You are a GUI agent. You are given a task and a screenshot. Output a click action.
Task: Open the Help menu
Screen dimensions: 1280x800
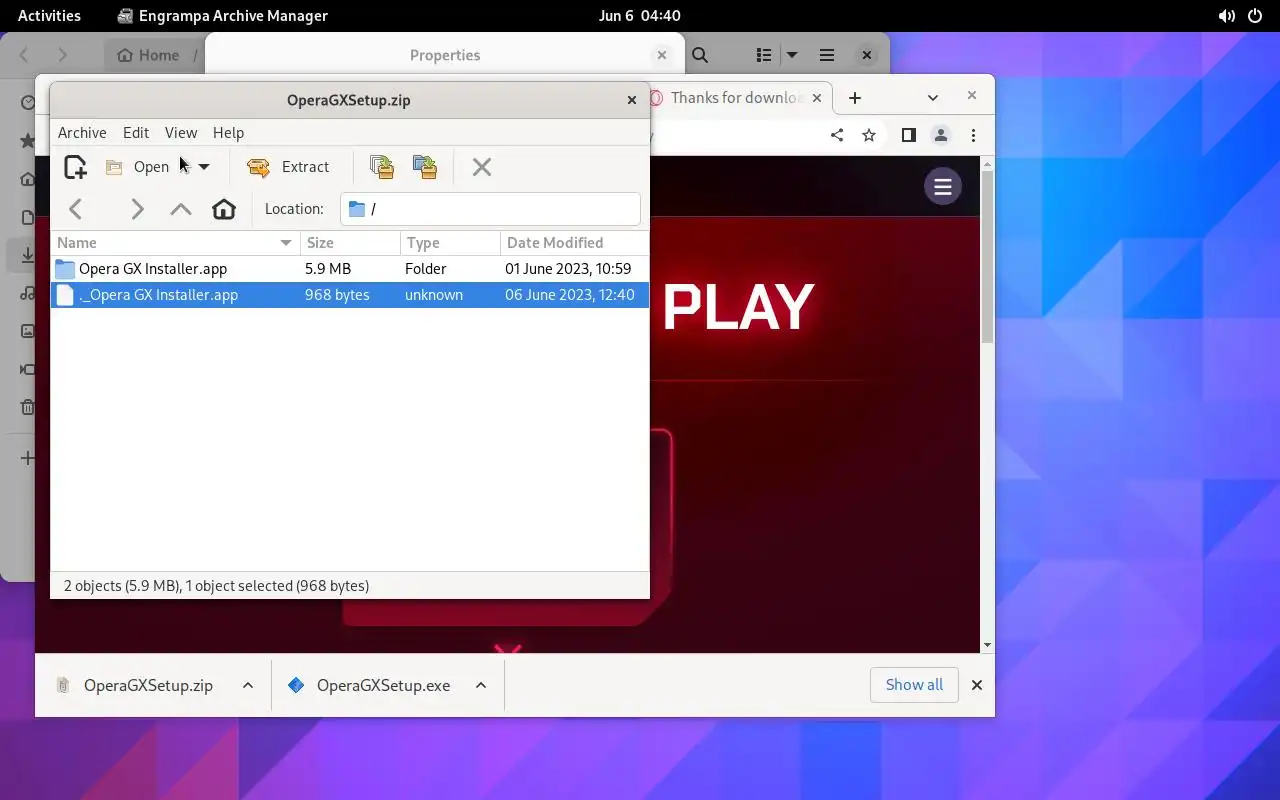(228, 133)
